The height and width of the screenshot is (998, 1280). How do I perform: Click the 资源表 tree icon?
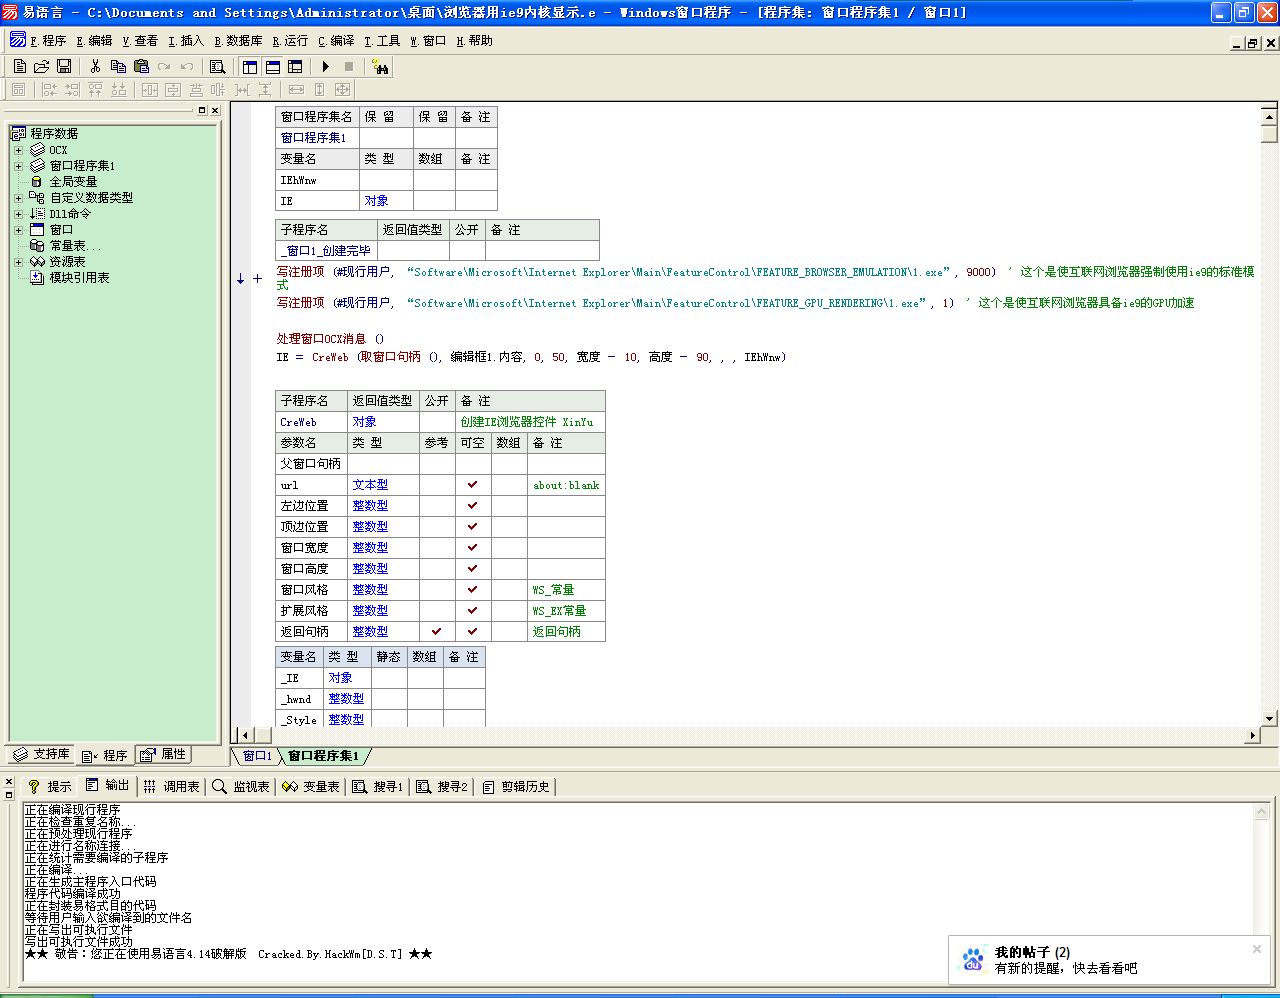pyautogui.click(x=37, y=261)
